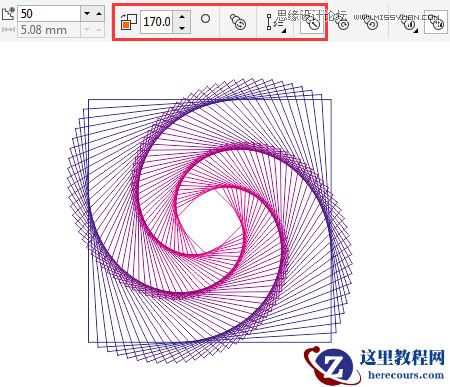Select the Direct blend icon
Screen dimensions: 450x387
pos(312,22)
